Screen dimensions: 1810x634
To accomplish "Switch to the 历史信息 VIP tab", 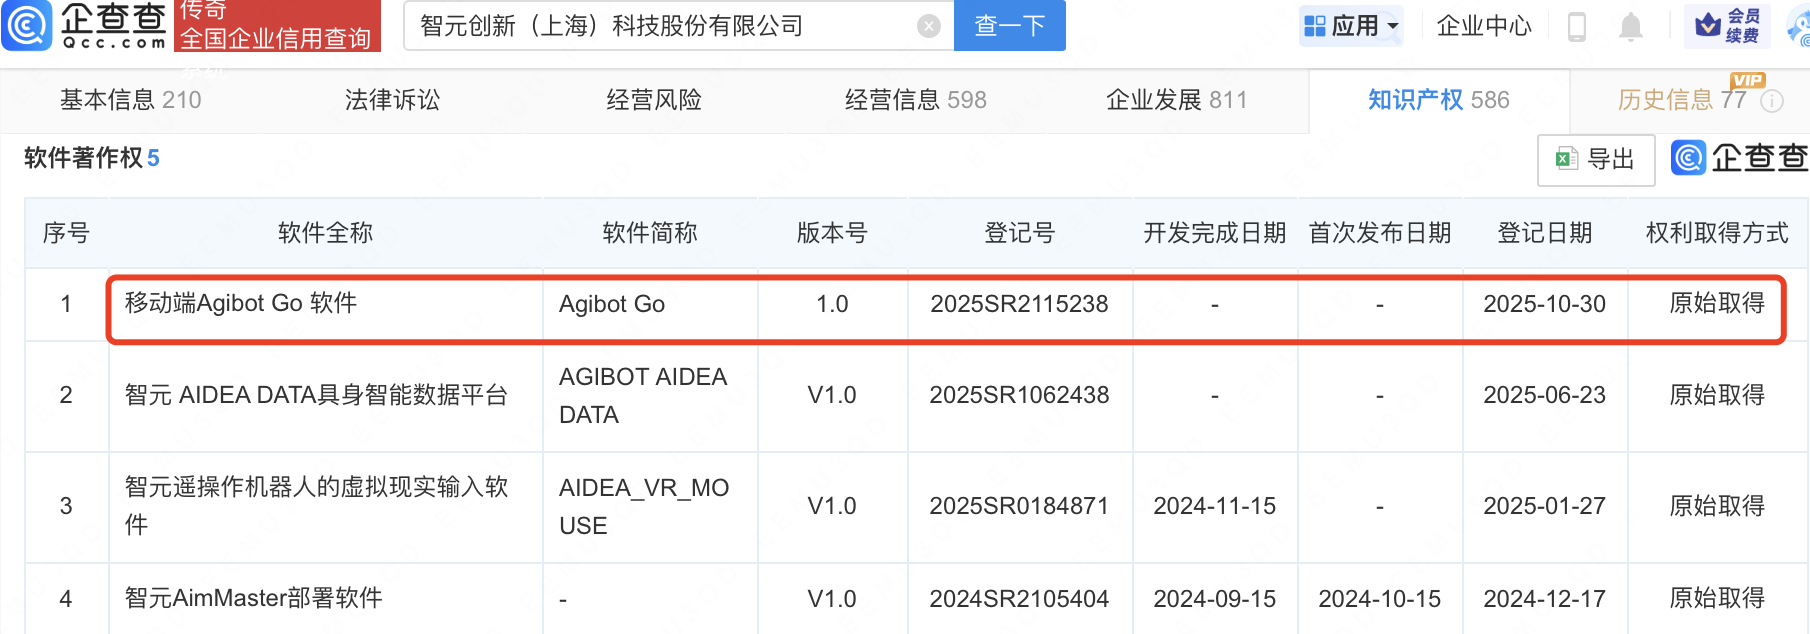I will coord(1681,100).
